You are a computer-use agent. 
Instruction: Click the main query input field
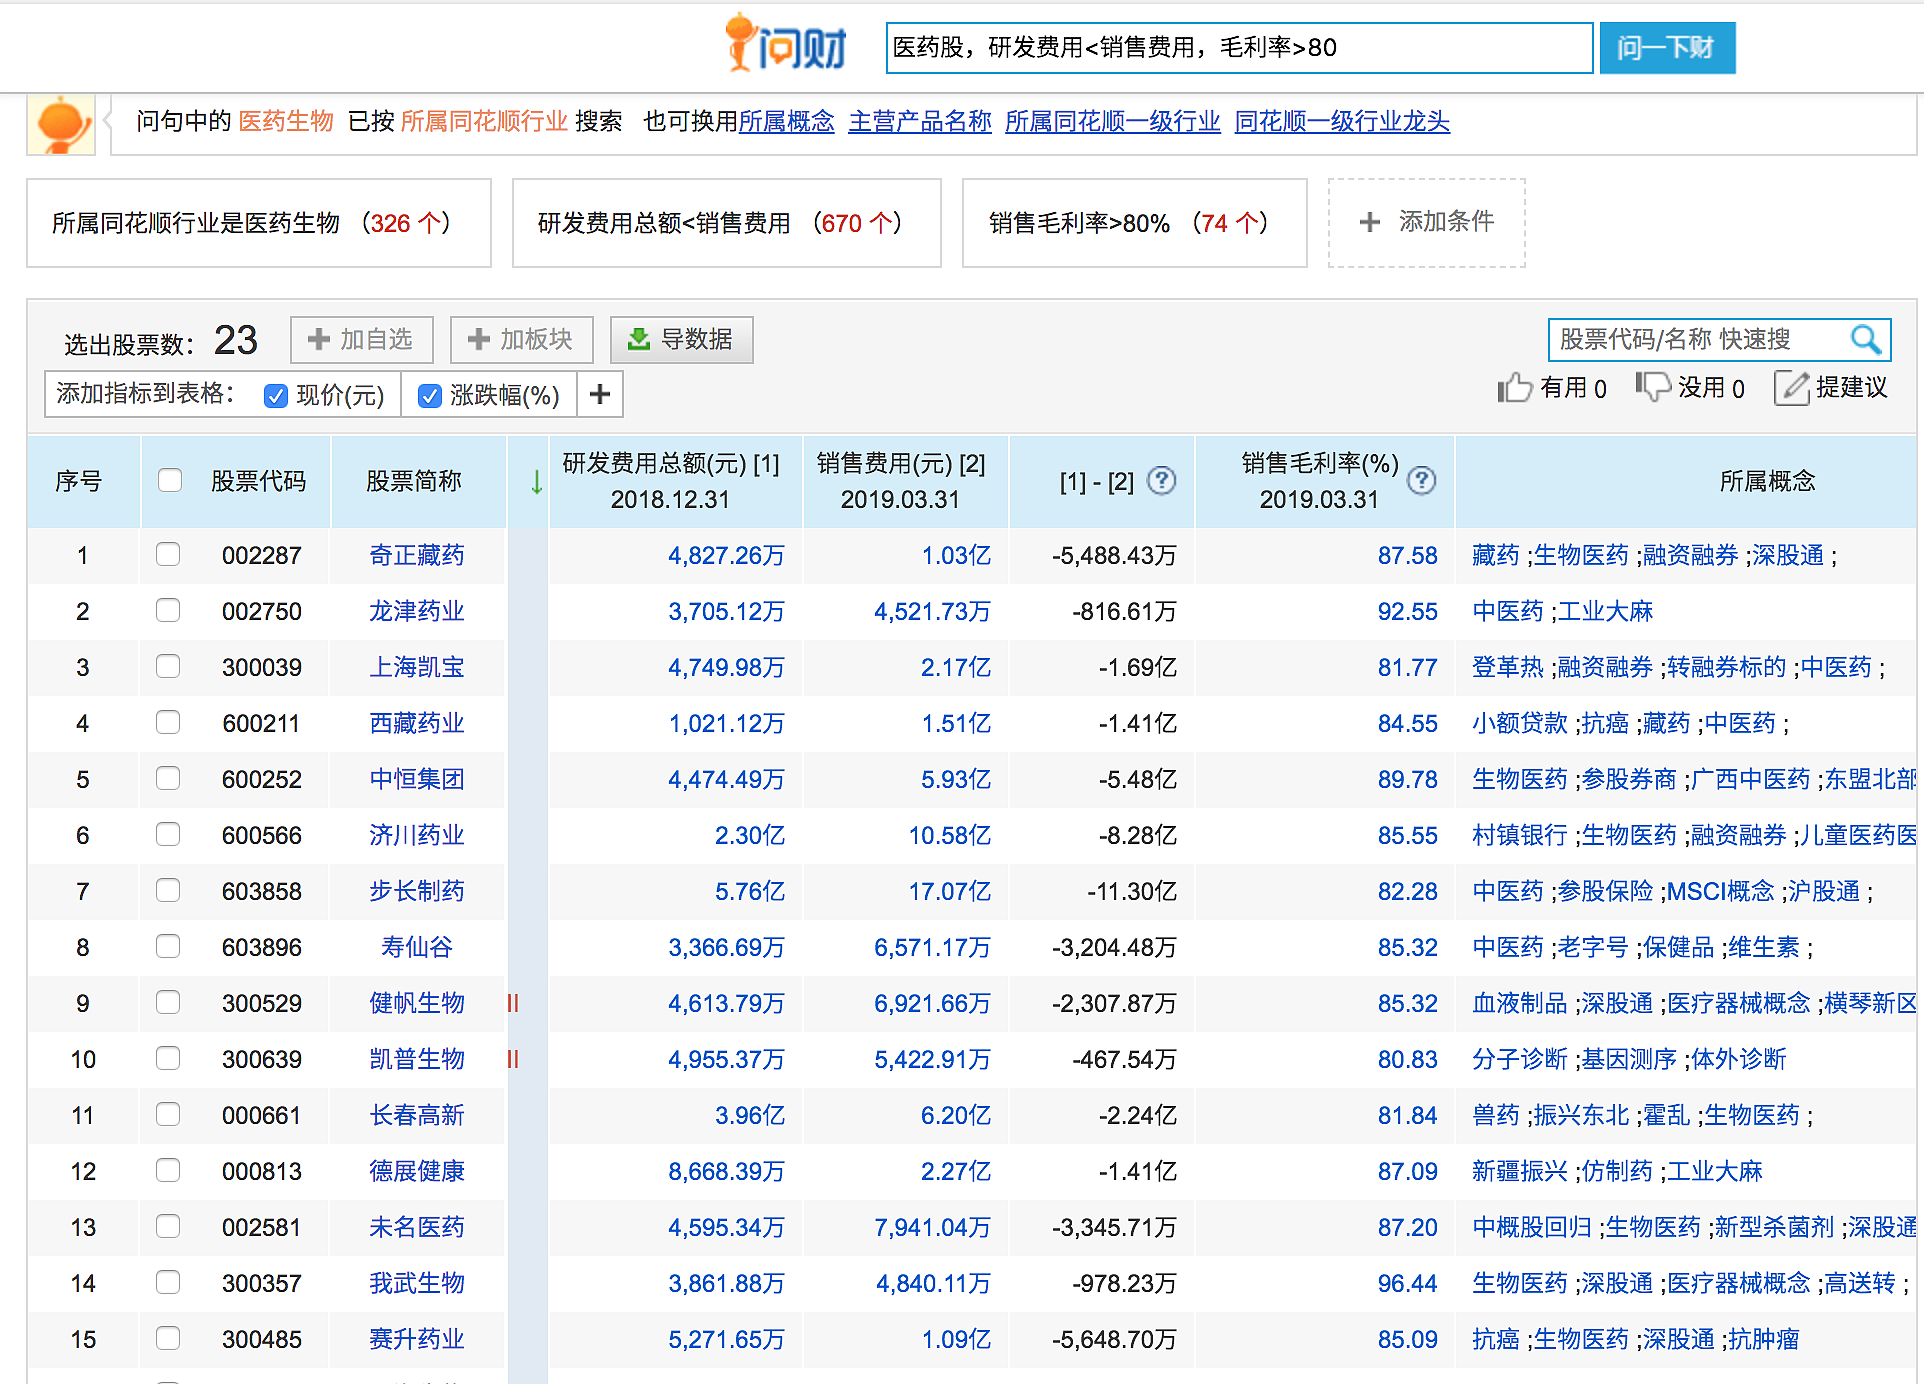(1238, 48)
